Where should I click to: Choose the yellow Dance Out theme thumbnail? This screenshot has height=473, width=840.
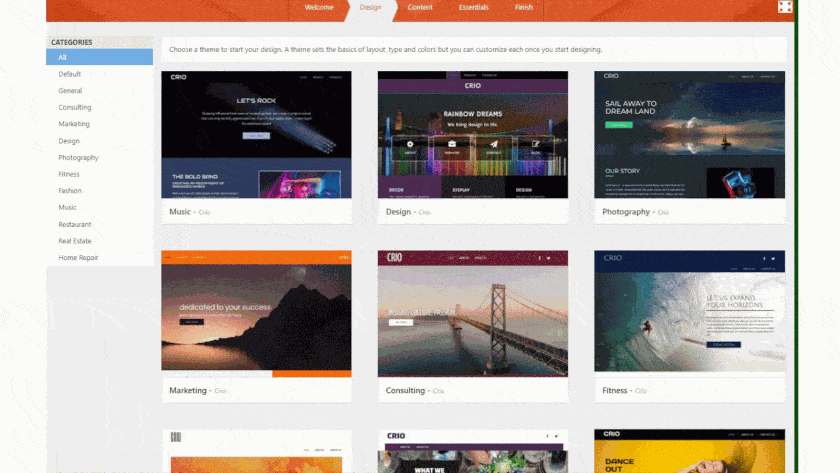(x=689, y=451)
